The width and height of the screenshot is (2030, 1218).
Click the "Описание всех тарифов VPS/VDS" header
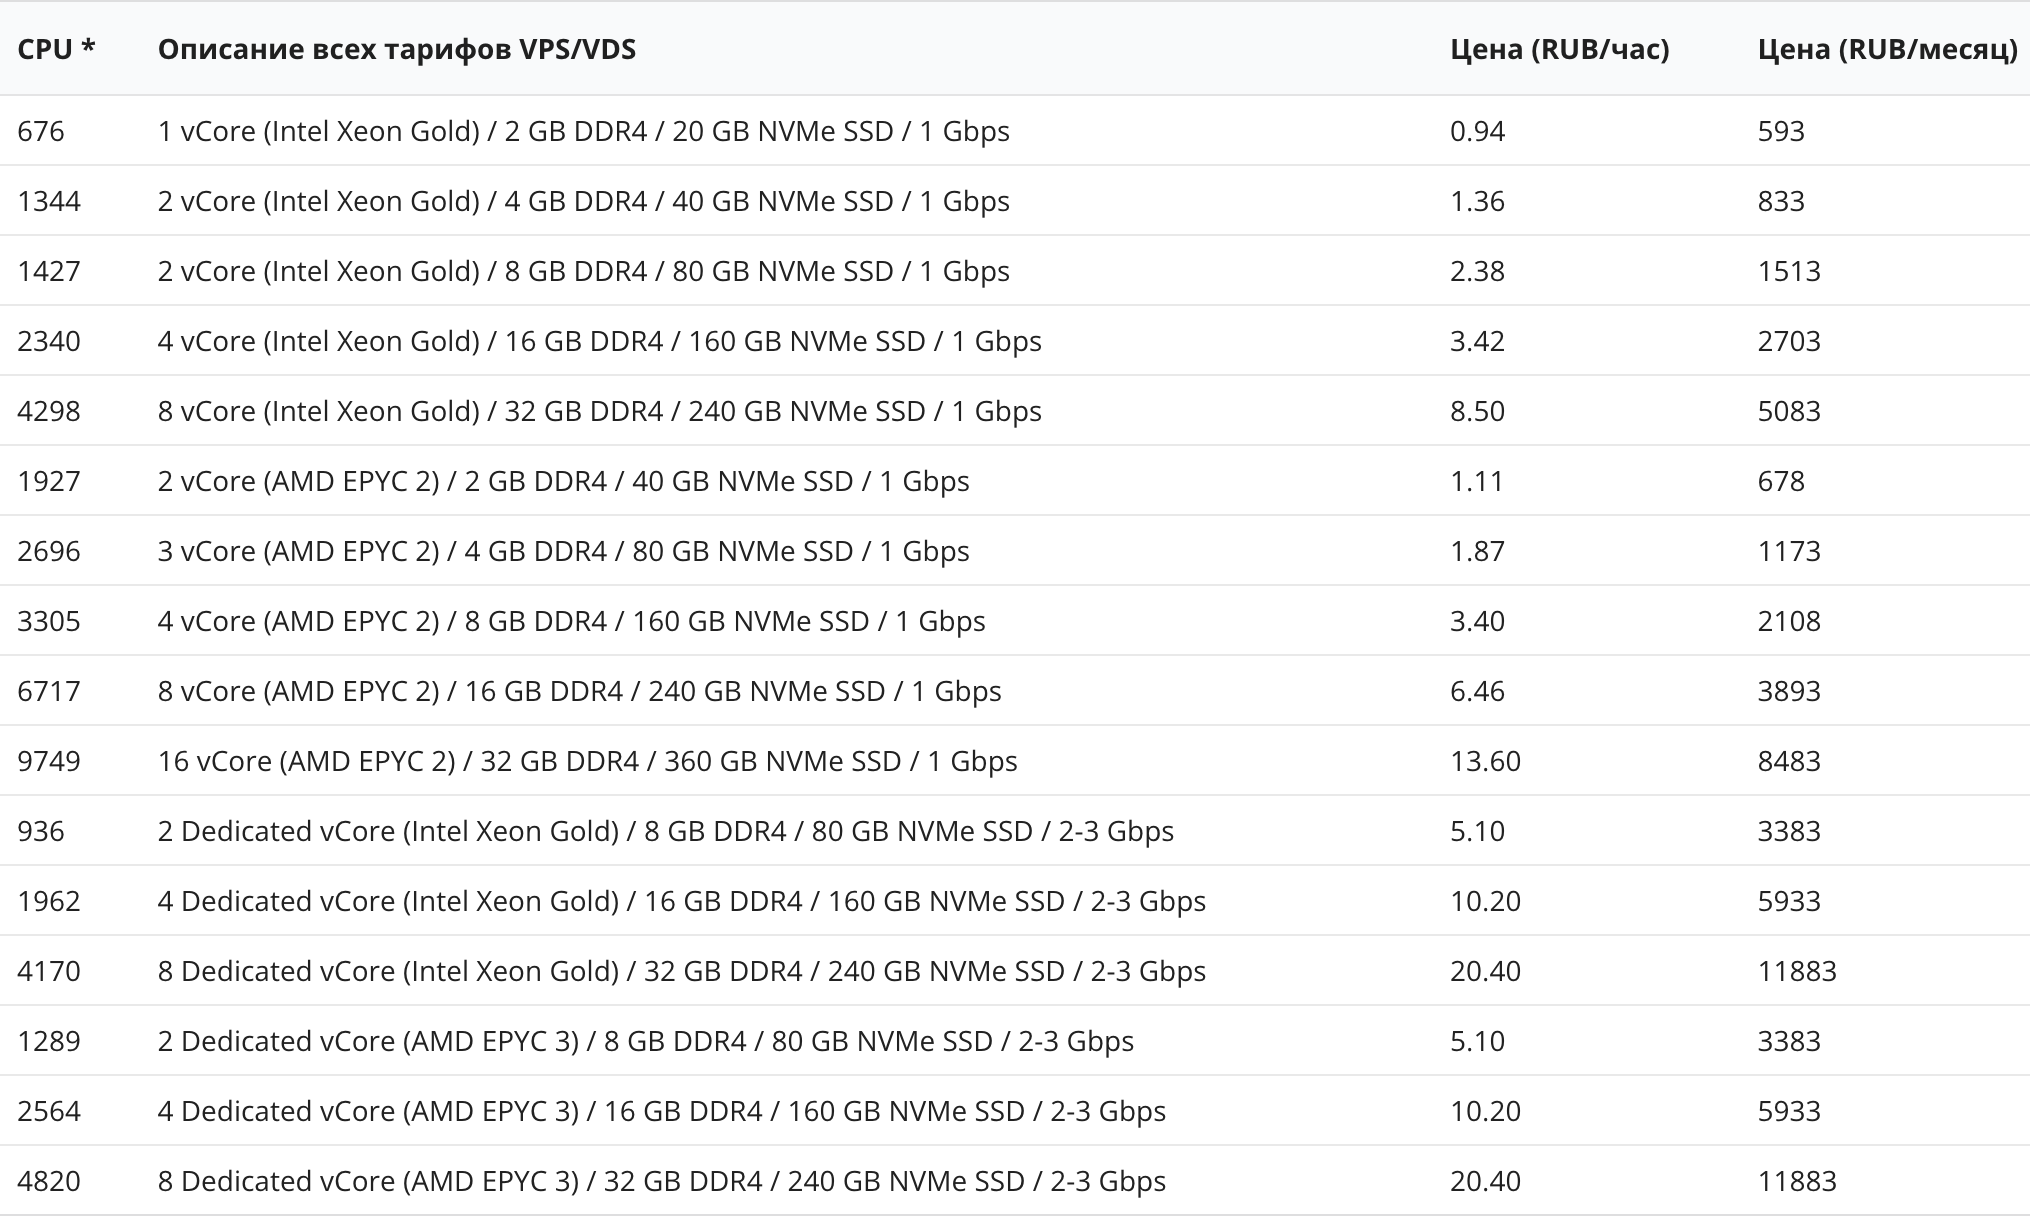[397, 50]
